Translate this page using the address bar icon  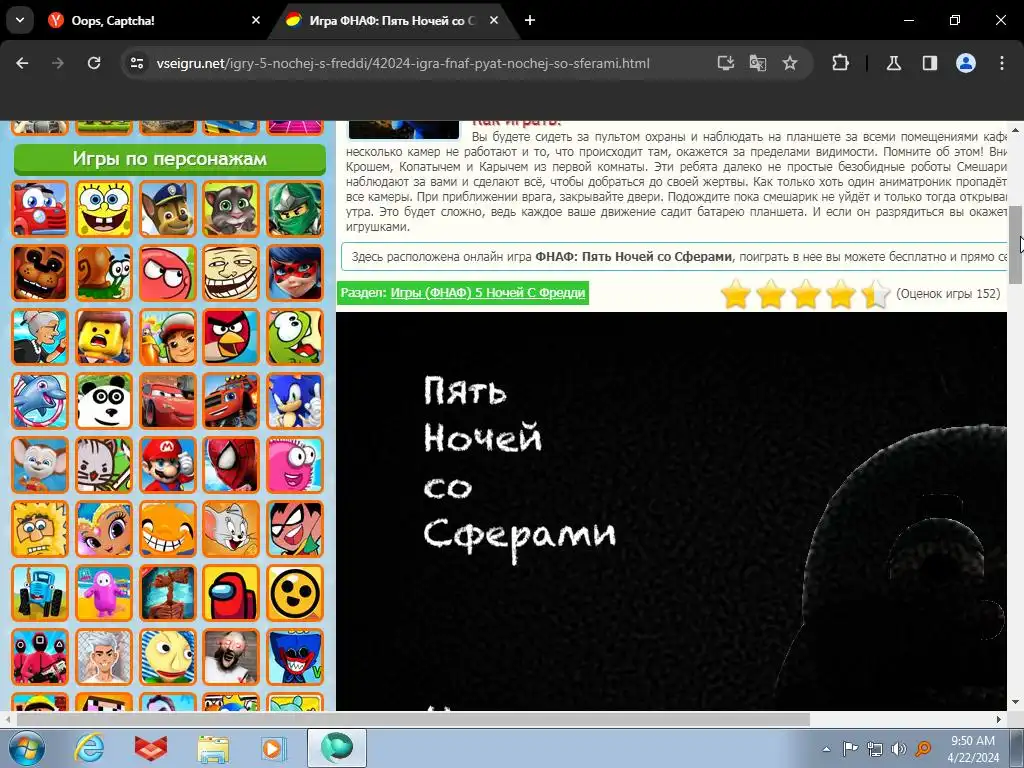[758, 63]
